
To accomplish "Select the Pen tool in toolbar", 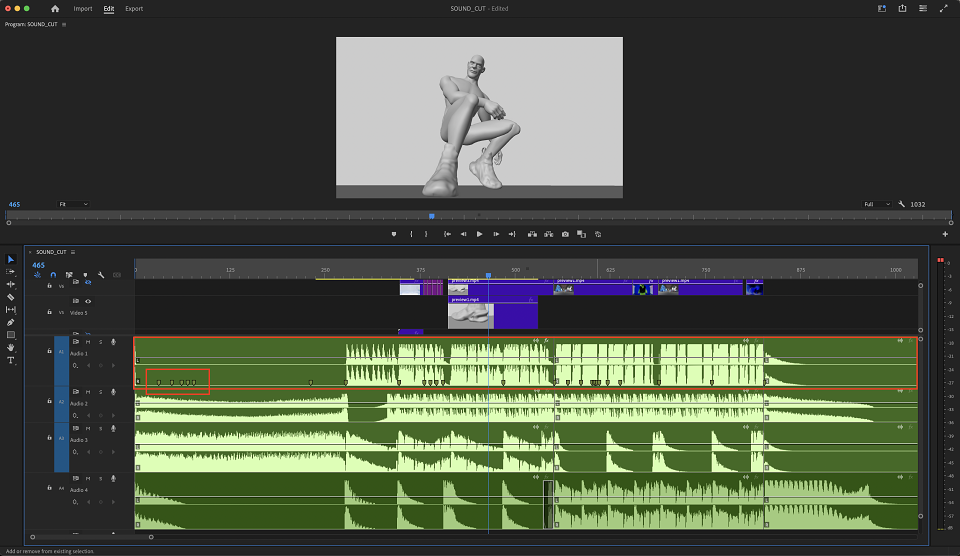I will tap(10, 322).
